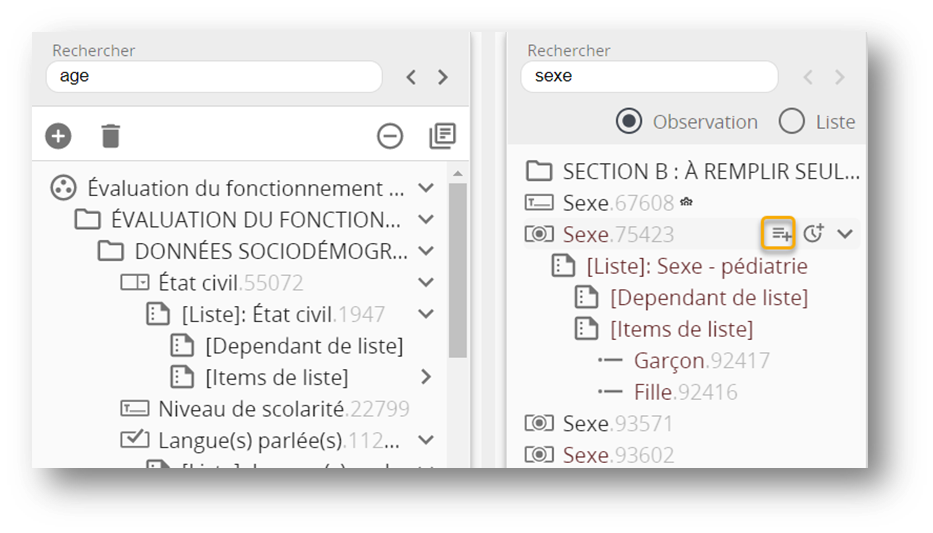Click the copy library icon in left toolbar
The image size is (933, 533).
point(442,135)
